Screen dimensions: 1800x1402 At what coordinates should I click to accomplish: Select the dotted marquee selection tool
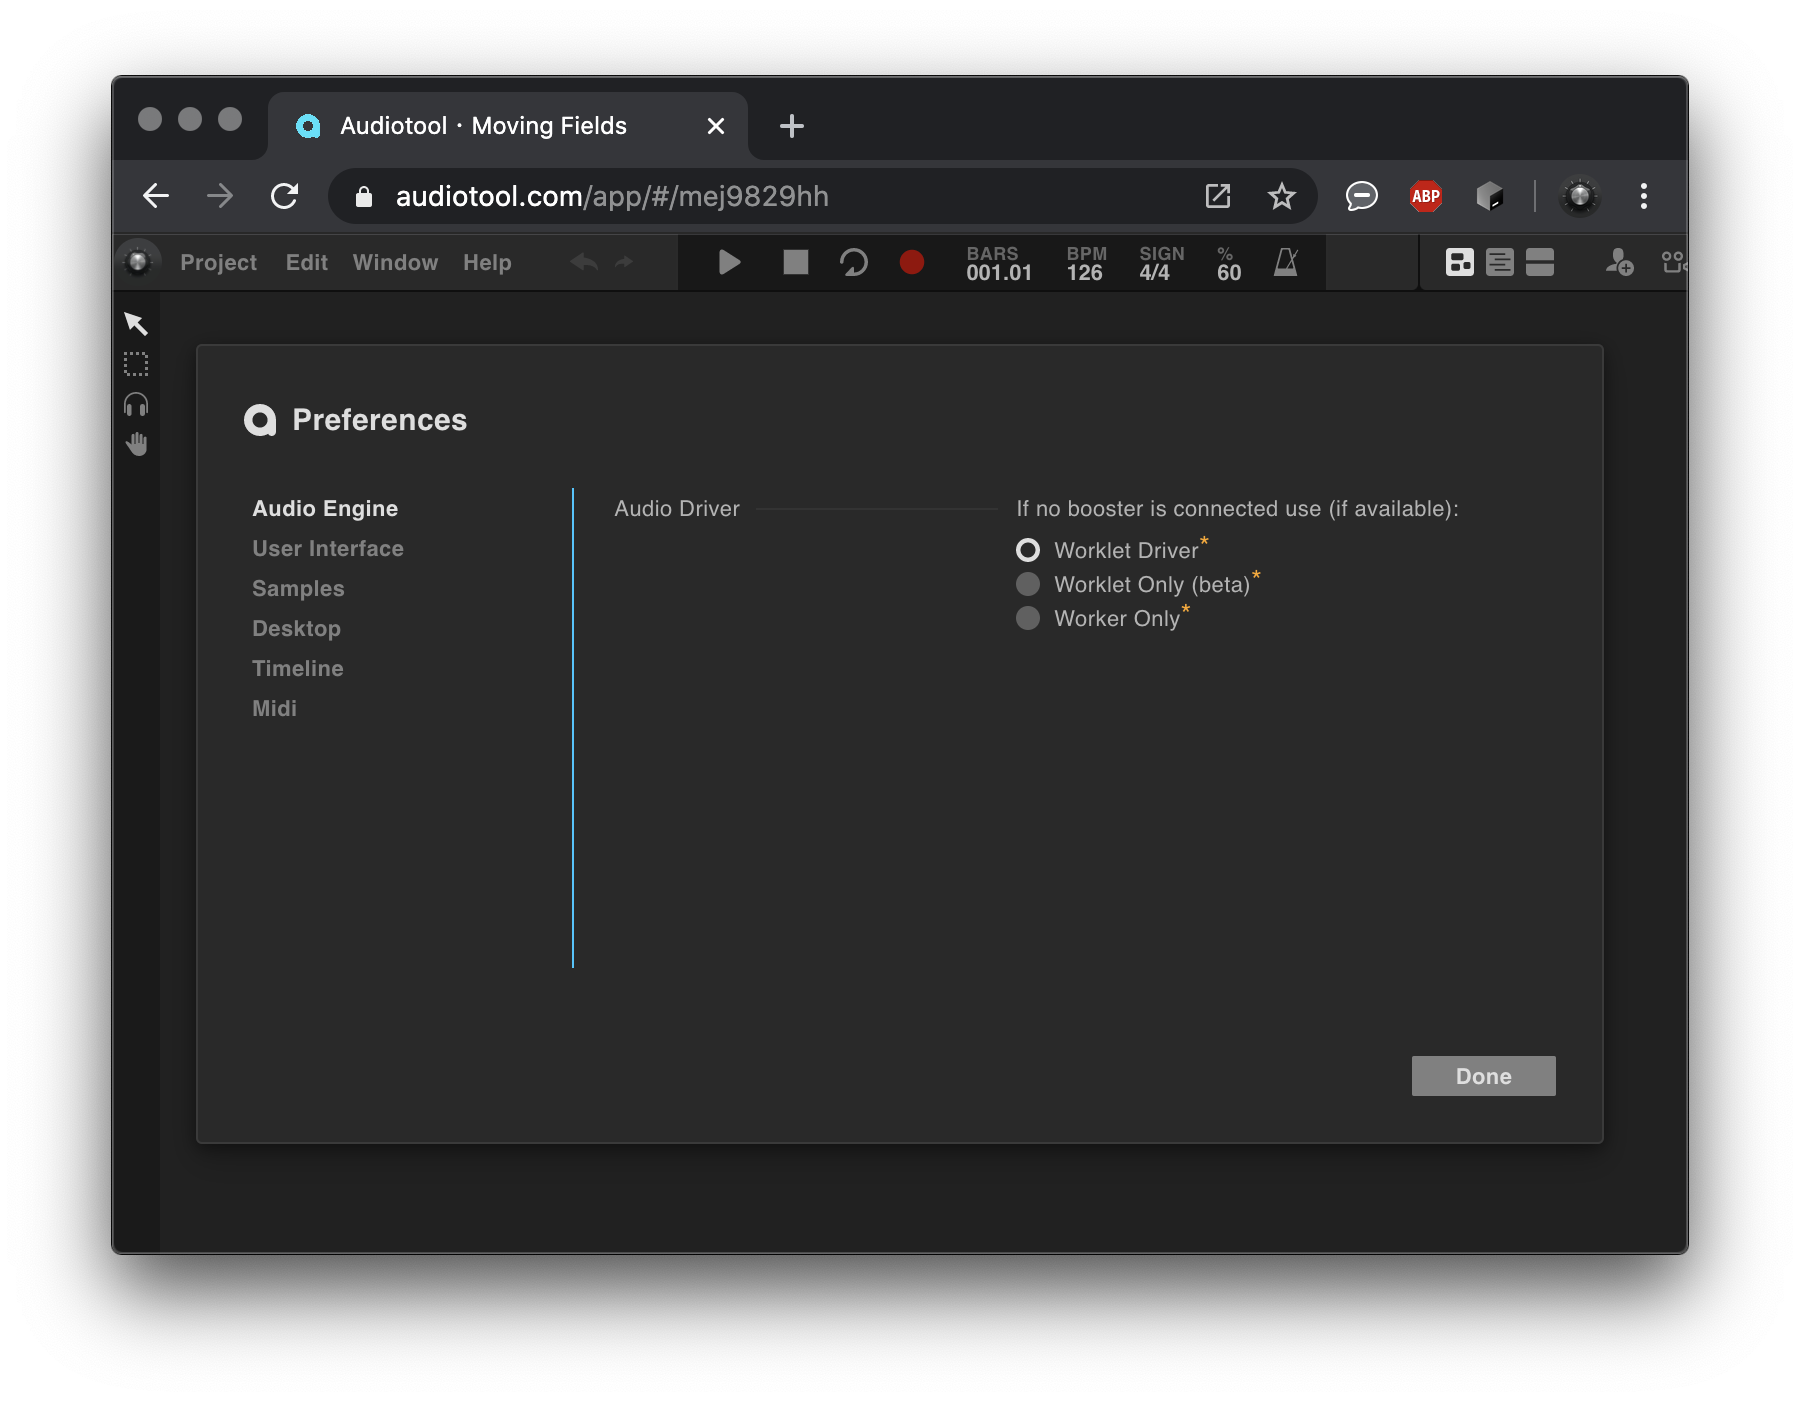pos(136,364)
